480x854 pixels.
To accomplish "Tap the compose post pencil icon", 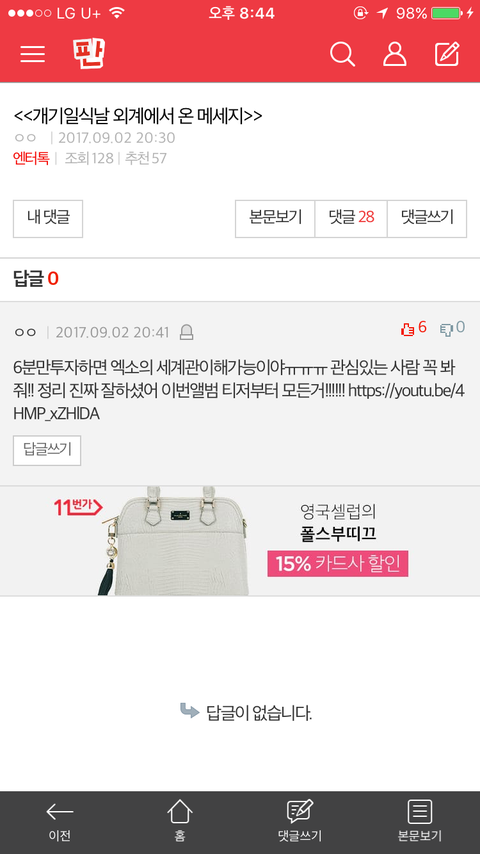I will coord(447,54).
